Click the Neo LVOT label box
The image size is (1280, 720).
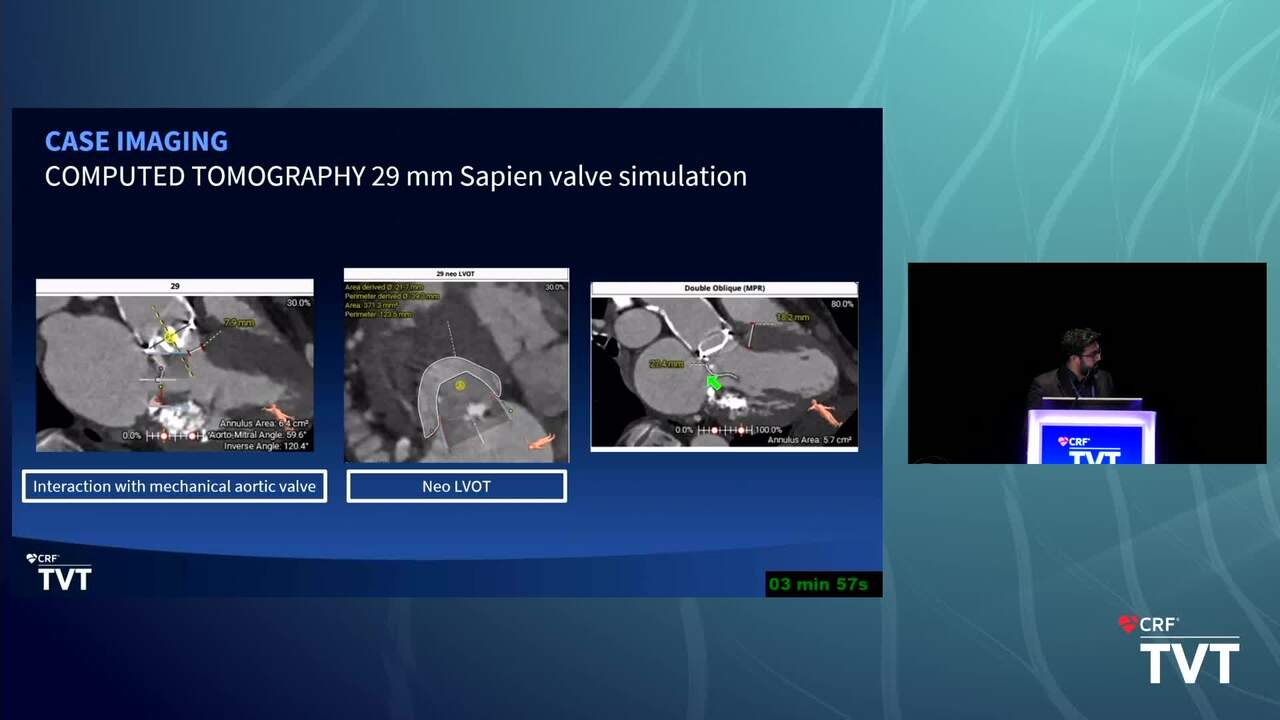coord(456,487)
